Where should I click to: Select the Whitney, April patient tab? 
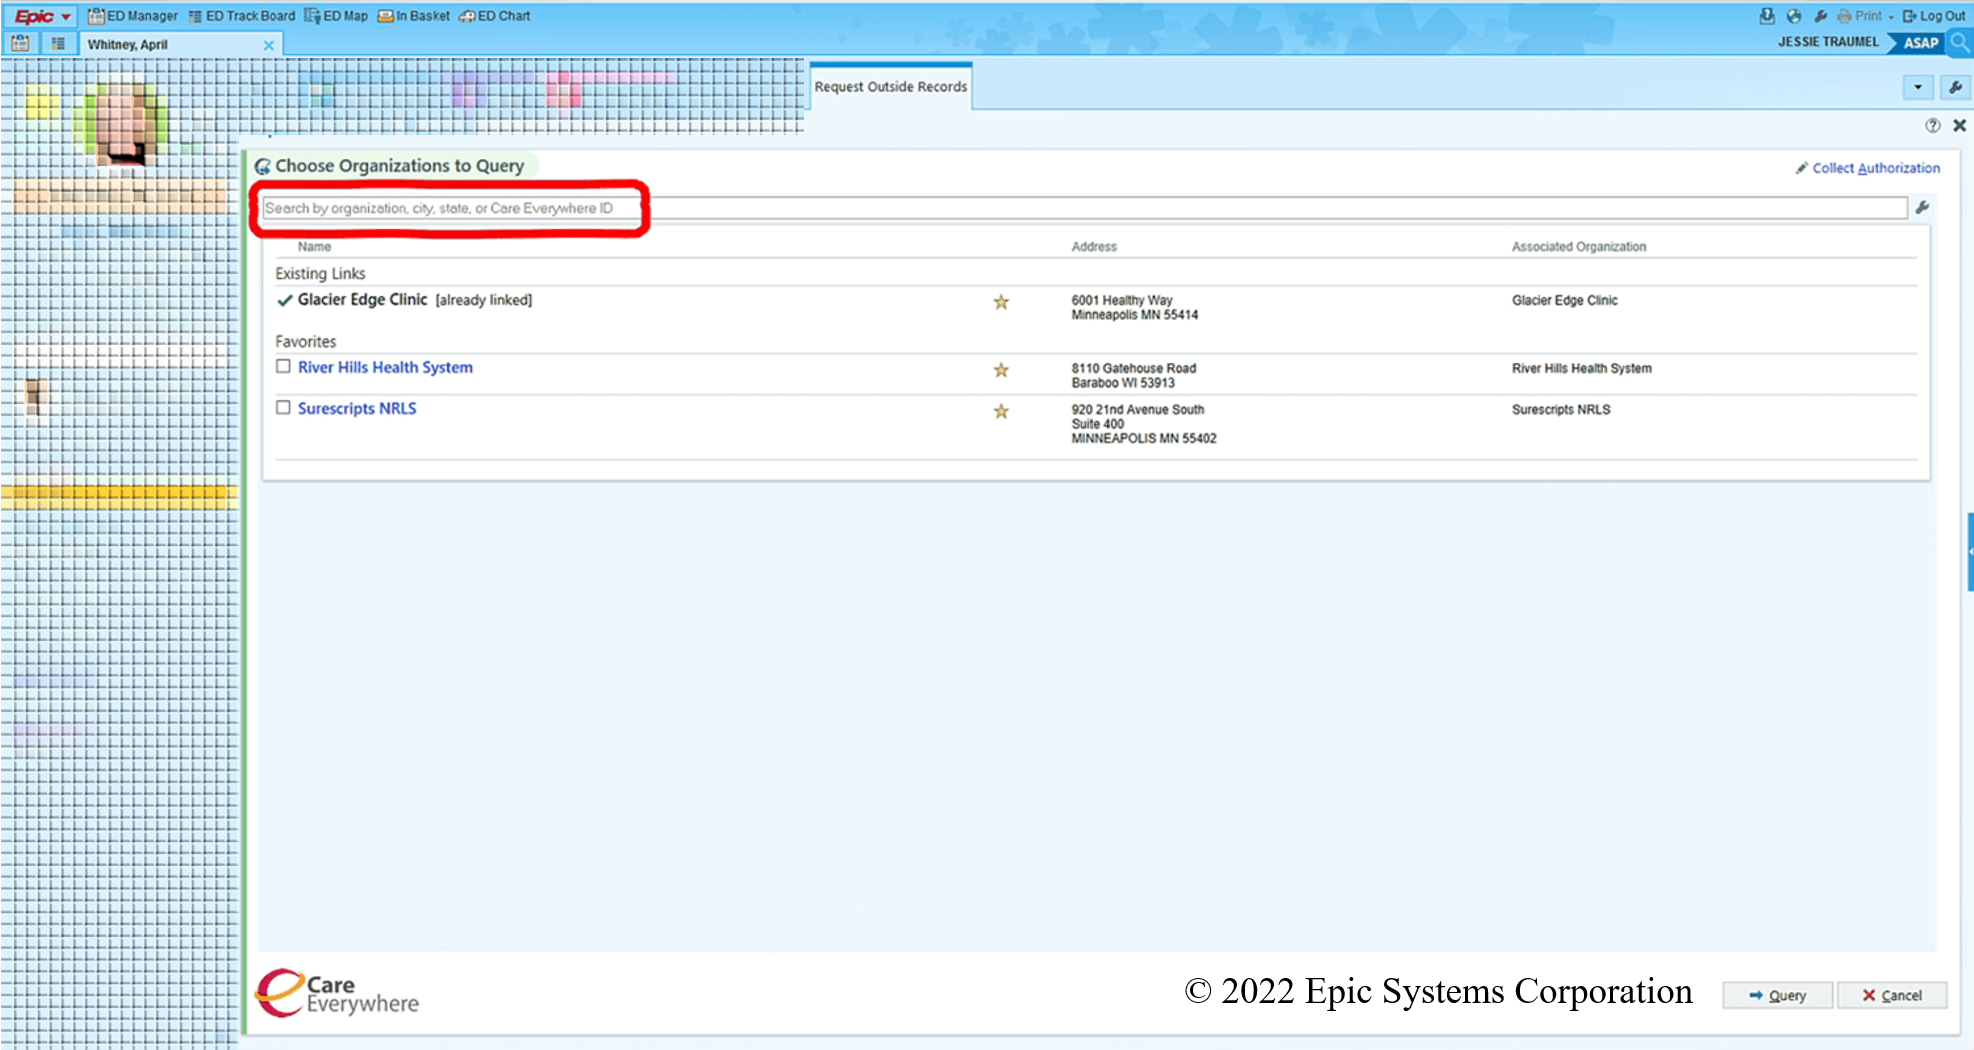point(128,45)
